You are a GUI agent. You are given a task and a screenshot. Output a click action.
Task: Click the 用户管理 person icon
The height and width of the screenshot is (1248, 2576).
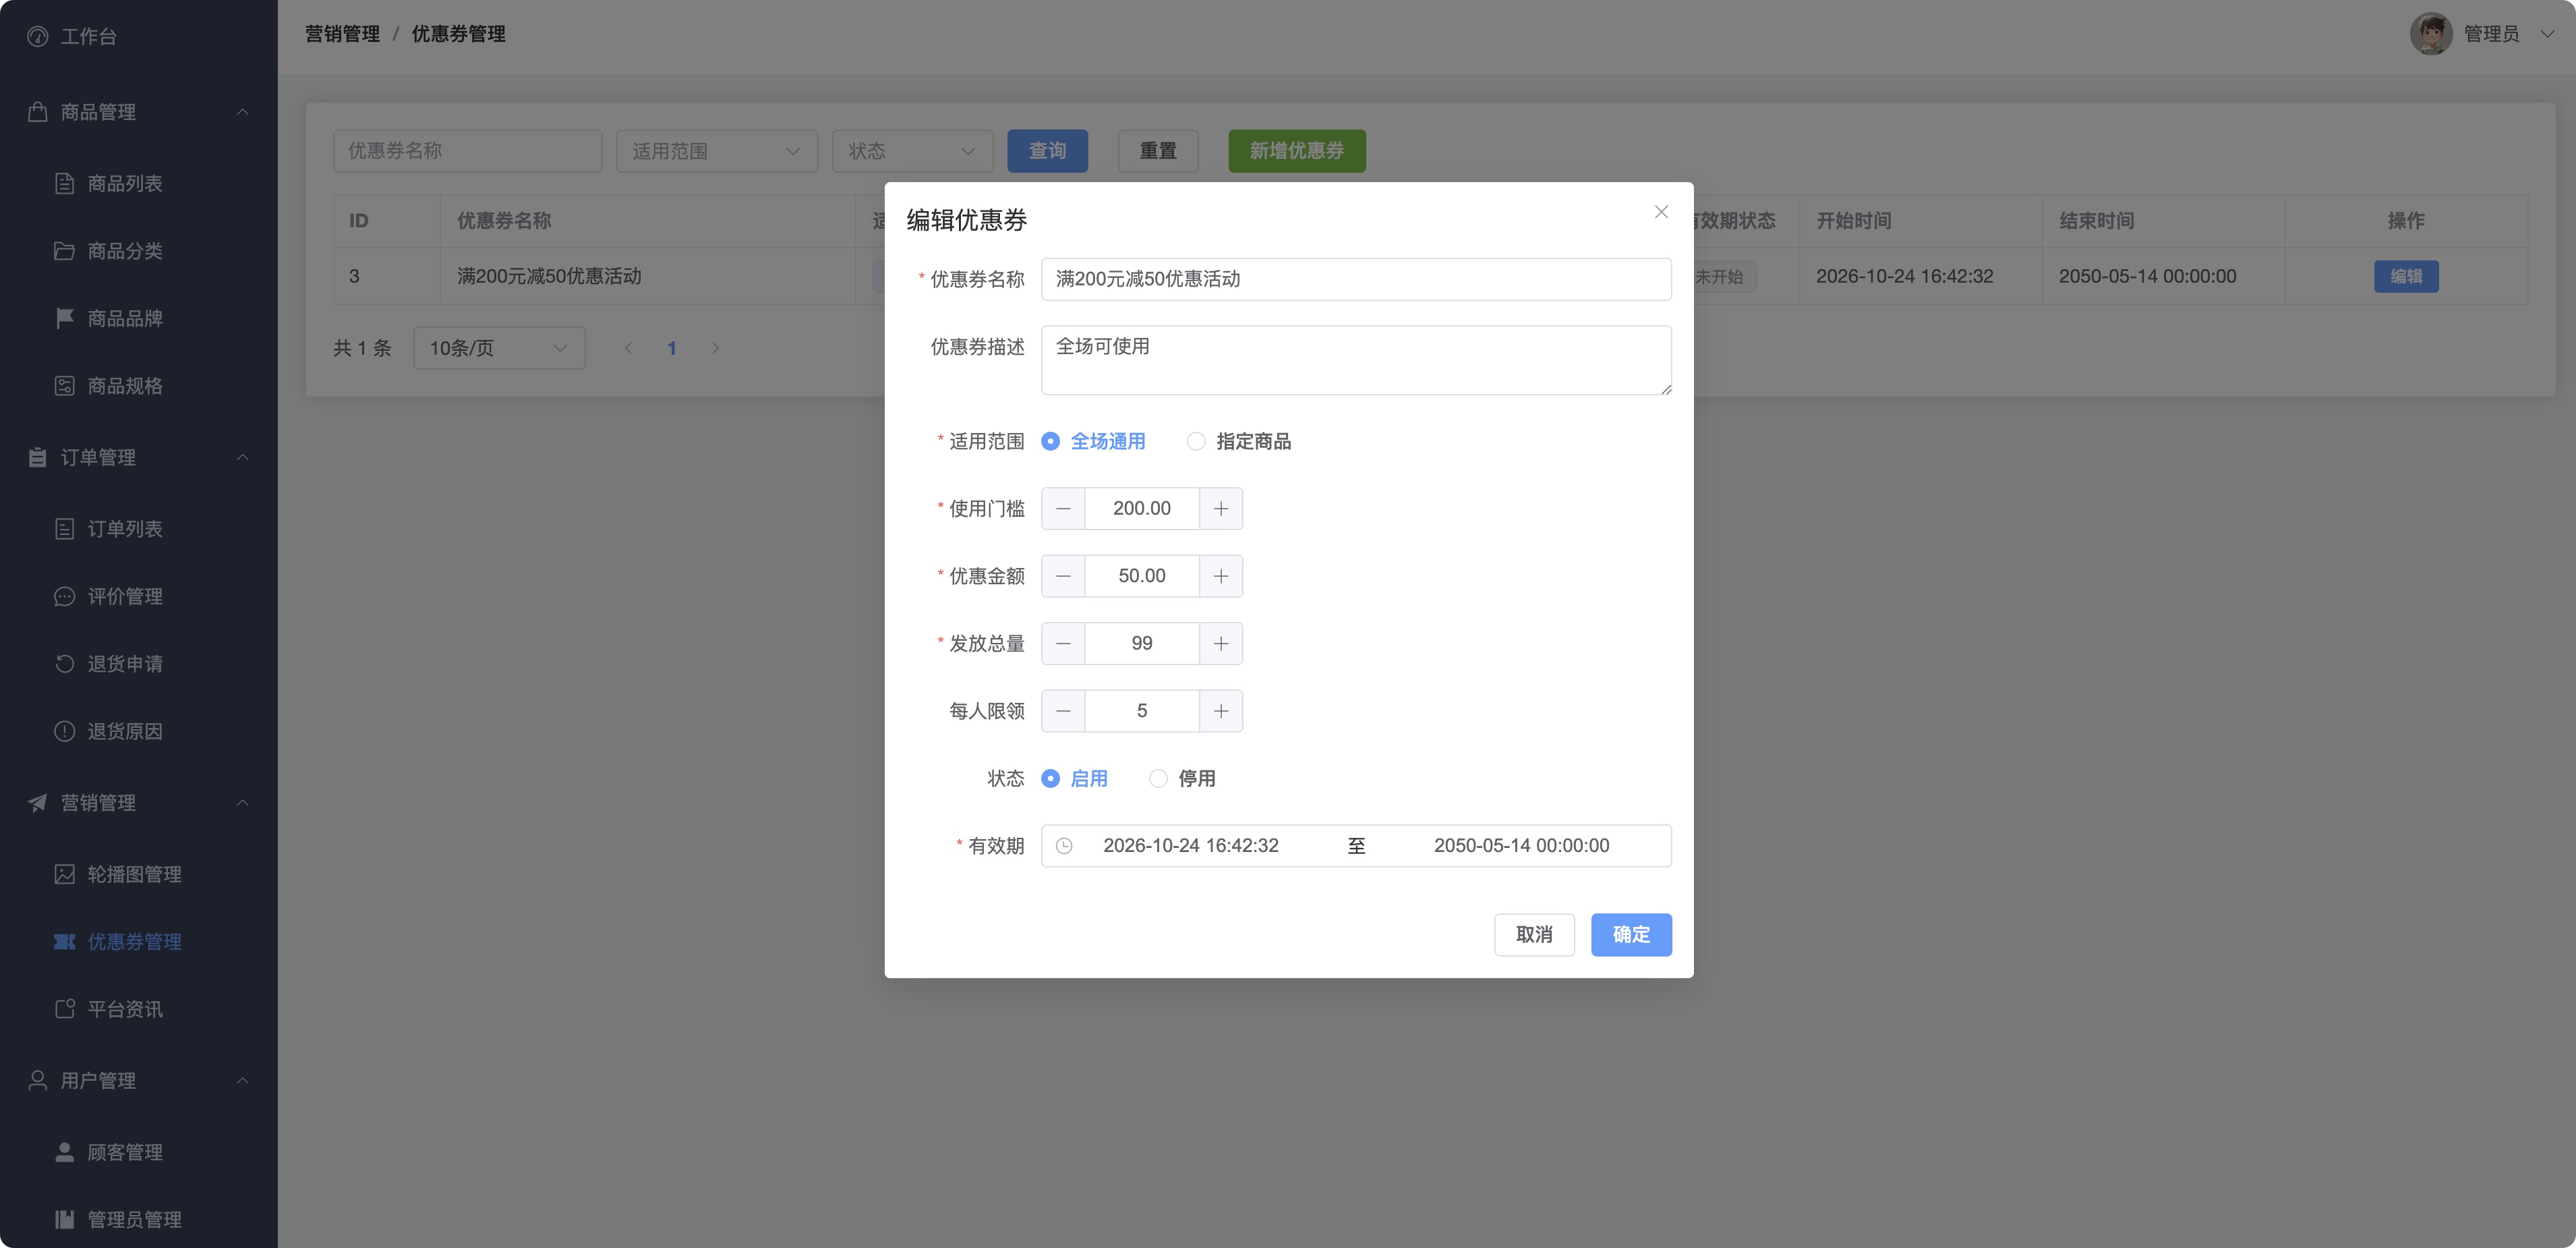click(x=38, y=1081)
